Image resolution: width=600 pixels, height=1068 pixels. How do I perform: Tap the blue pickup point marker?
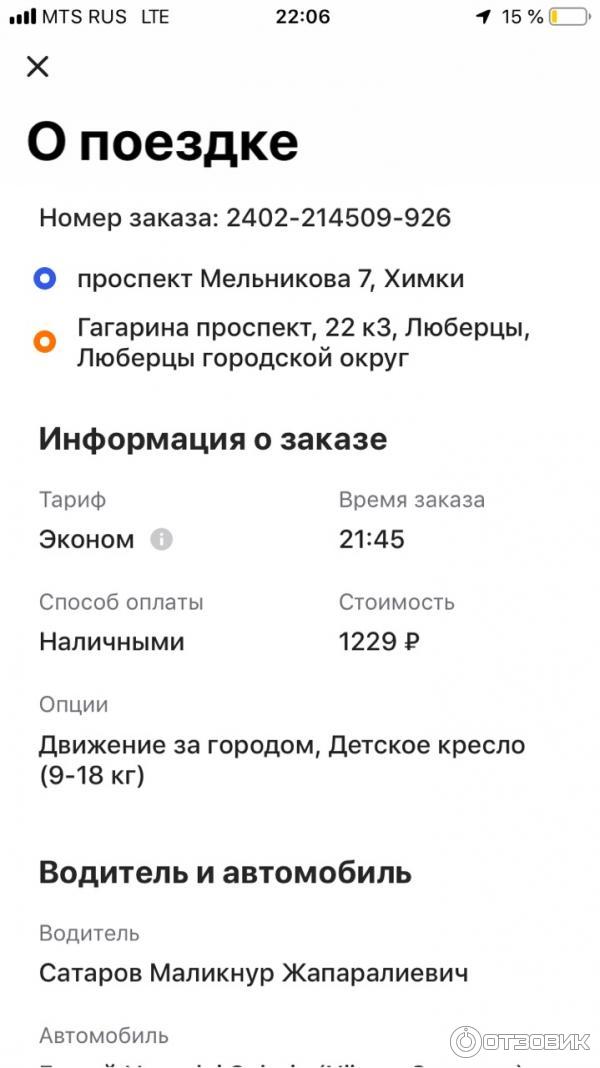pos(44,280)
